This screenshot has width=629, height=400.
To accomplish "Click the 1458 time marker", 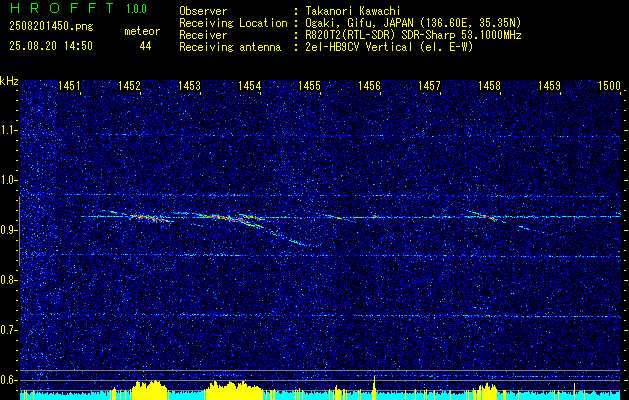I will pos(489,85).
